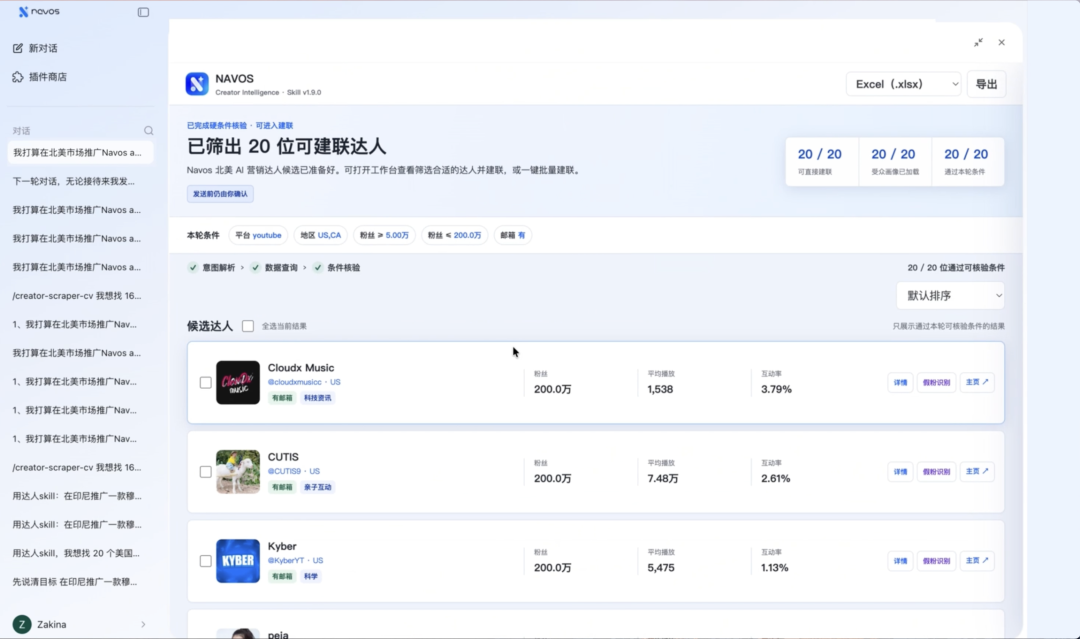The image size is (1080, 639).
Task: Select the Cloudx Music checkbox
Action: click(x=205, y=382)
